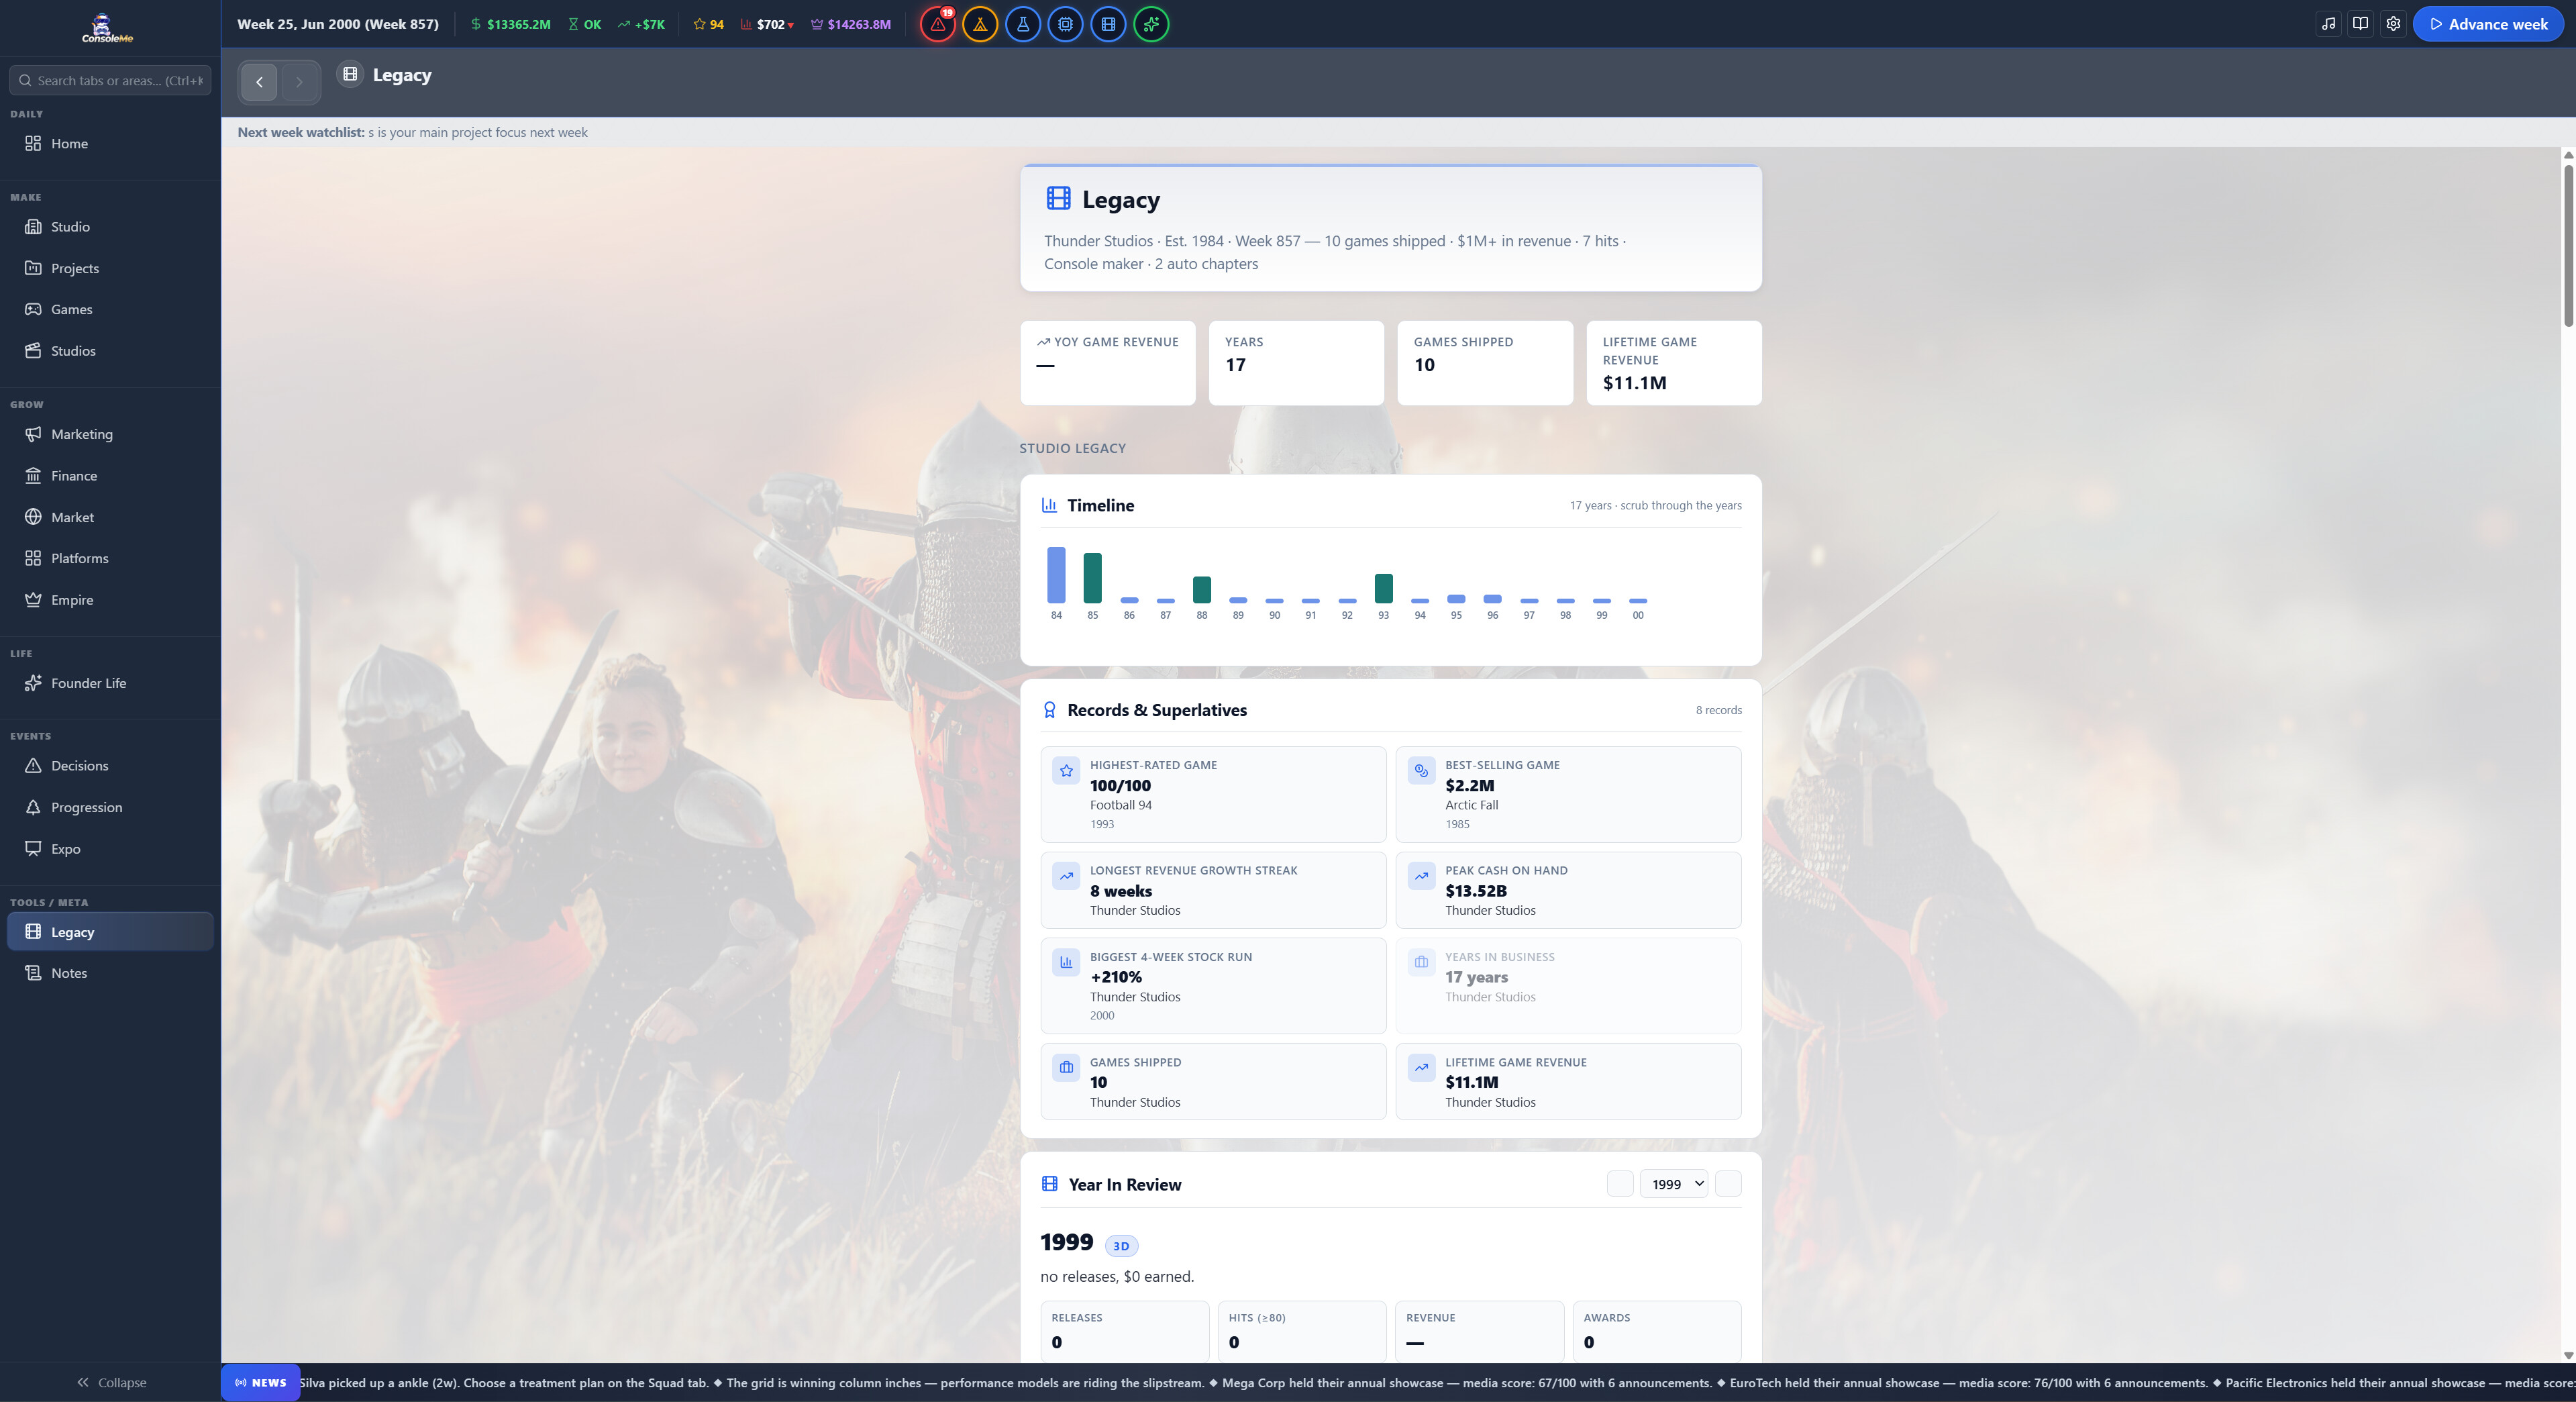This screenshot has width=2576, height=1402.
Task: Click the green sparkles icon in top bar
Action: [1151, 24]
